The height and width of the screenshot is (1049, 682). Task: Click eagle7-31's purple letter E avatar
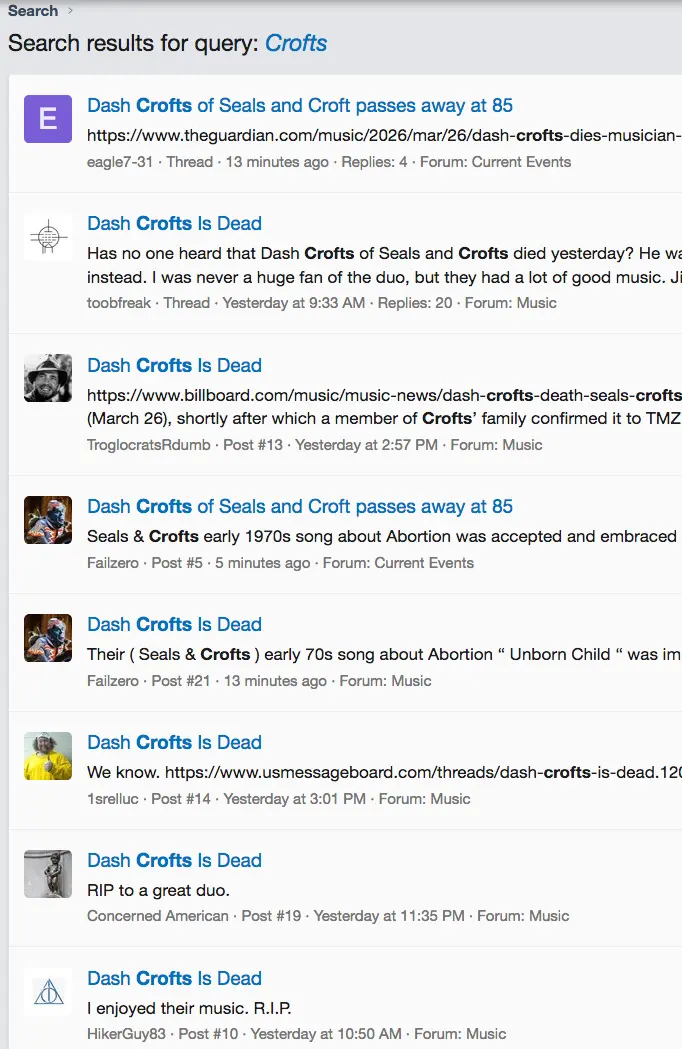click(x=47, y=119)
